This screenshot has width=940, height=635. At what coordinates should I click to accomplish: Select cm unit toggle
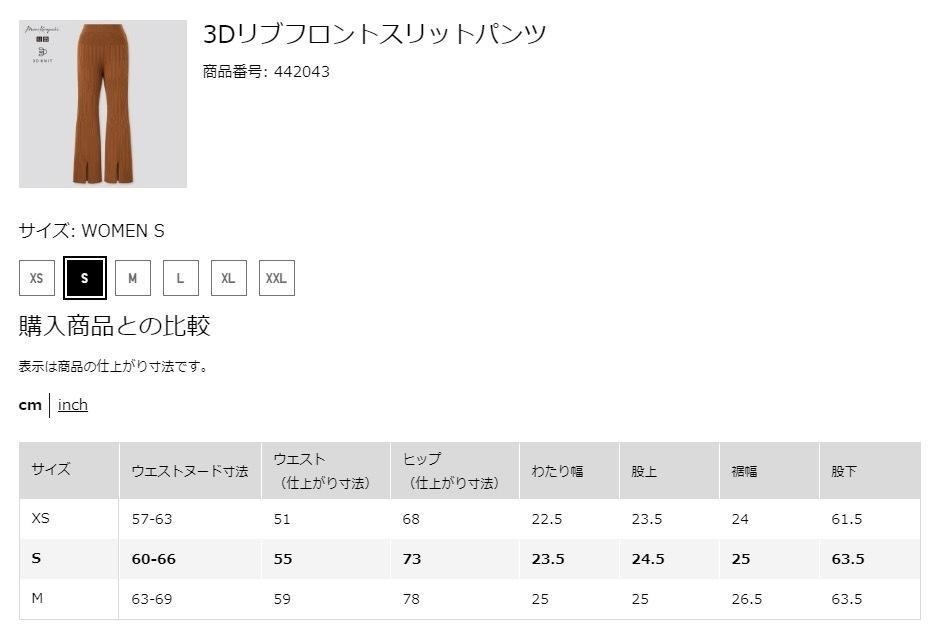point(30,405)
